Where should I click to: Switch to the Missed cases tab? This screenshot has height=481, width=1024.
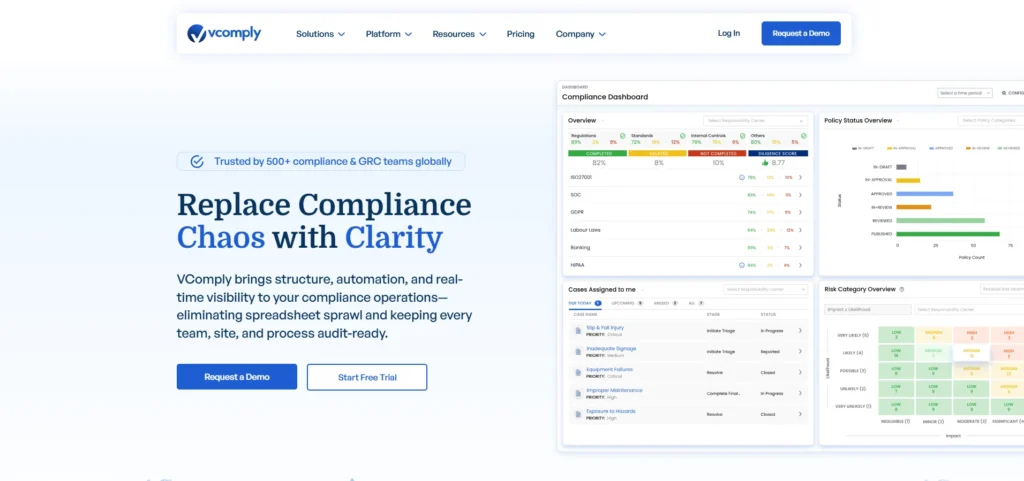pyautogui.click(x=665, y=303)
